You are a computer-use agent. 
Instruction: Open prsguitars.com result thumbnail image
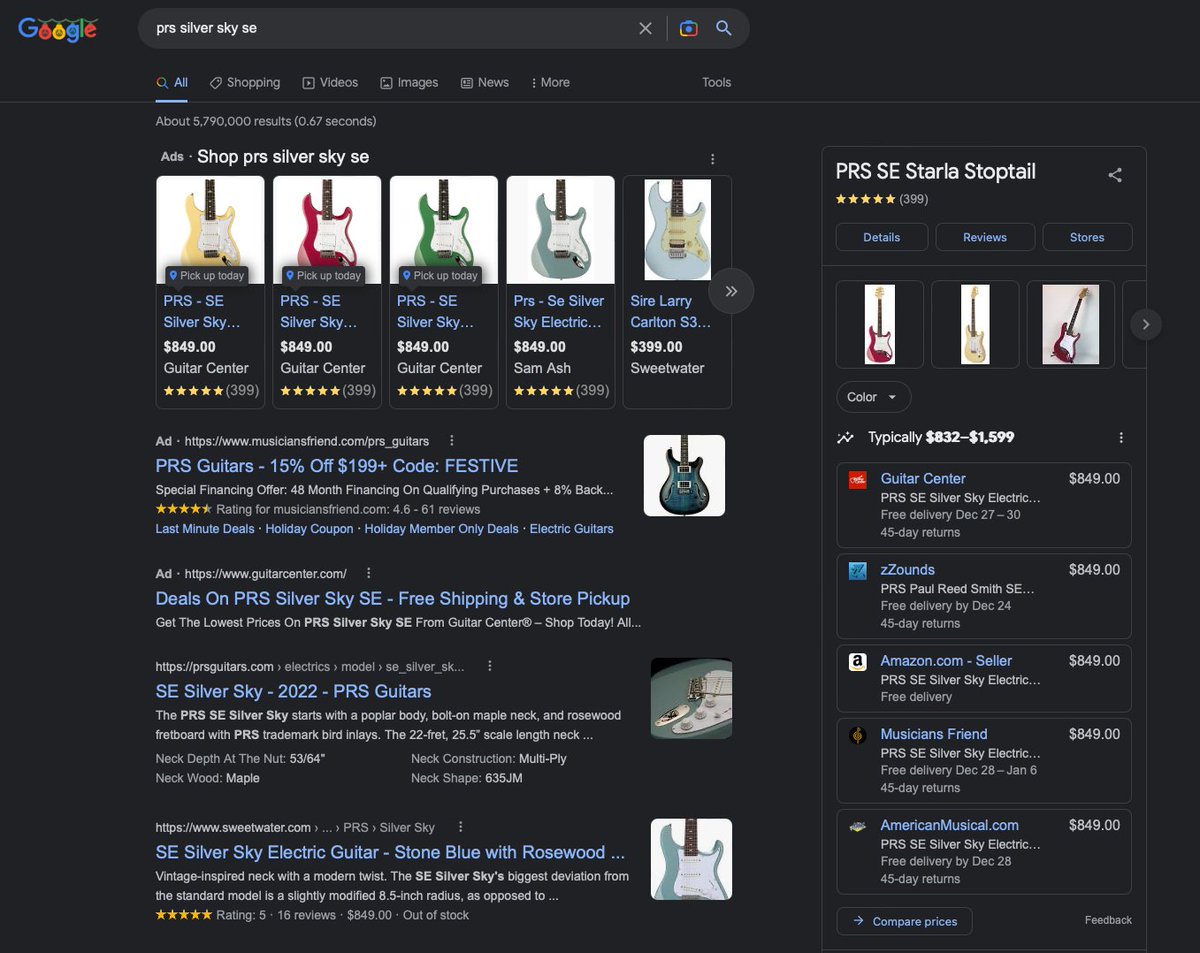pyautogui.click(x=691, y=698)
